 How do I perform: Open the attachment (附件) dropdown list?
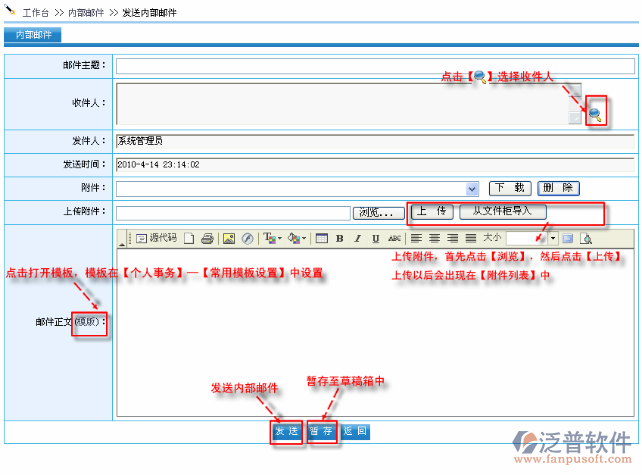pos(472,188)
